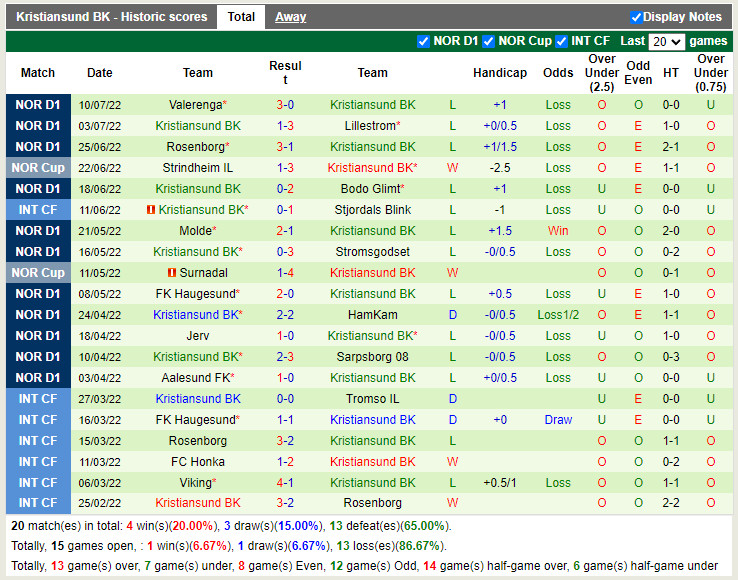Disable the INT CF filter checkbox
The width and height of the screenshot is (738, 580).
561,41
